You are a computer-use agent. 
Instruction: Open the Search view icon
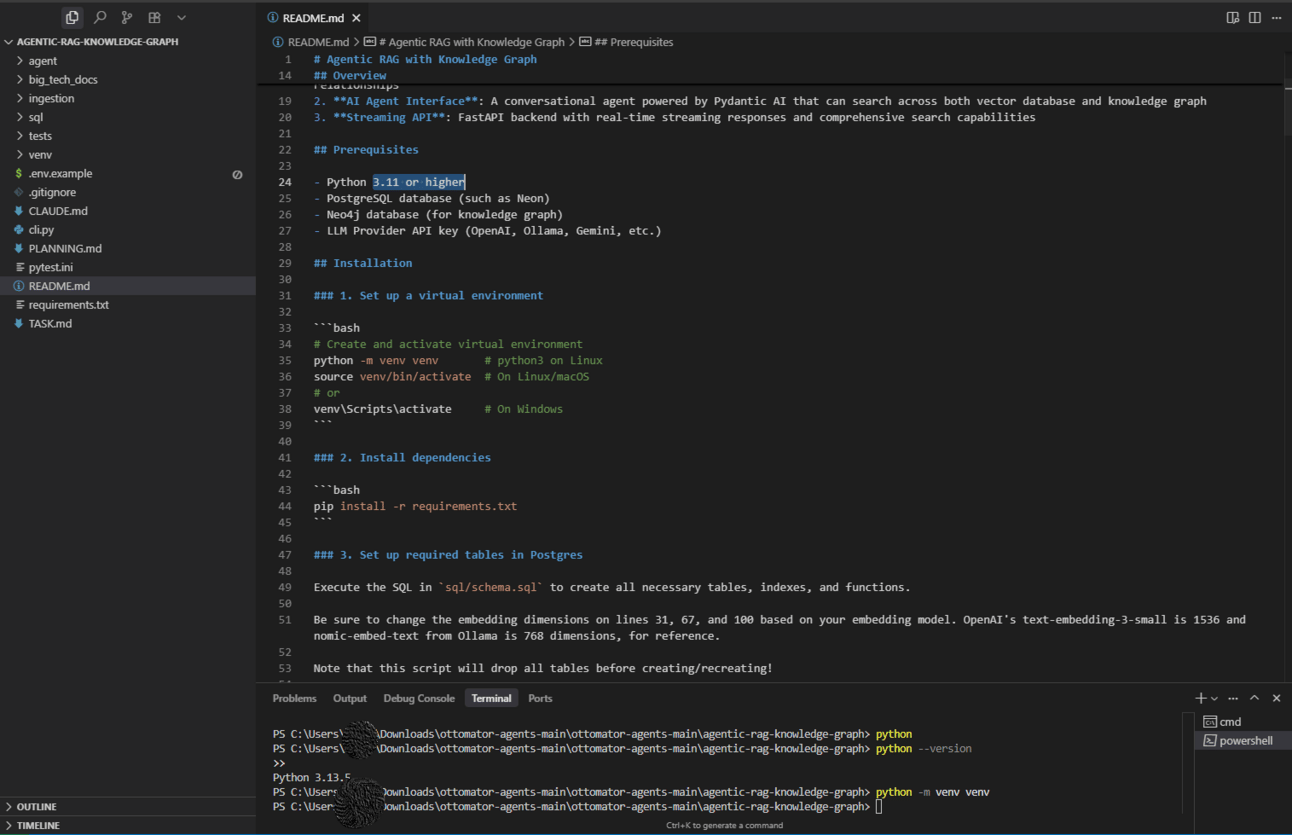[100, 17]
